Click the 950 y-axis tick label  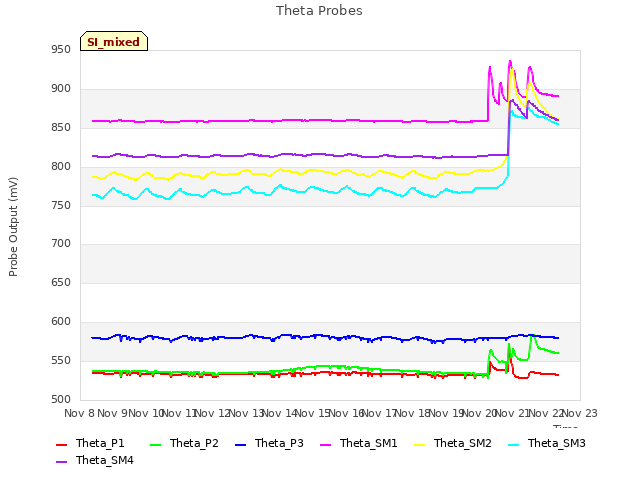pos(61,50)
